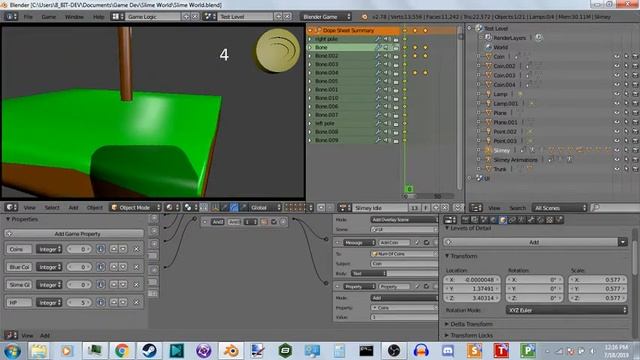
Task: Move the HP property down
Action: click(x=123, y=302)
